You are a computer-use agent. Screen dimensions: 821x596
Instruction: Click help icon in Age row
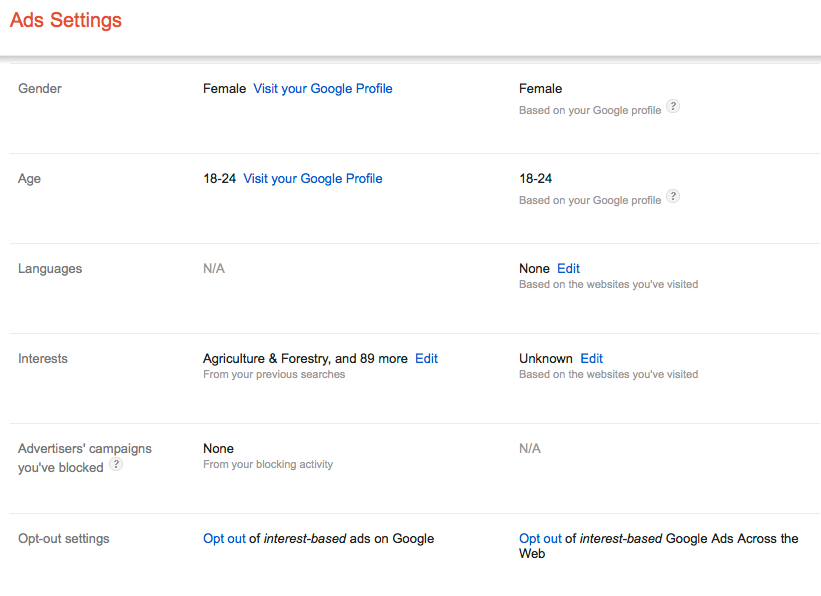tap(673, 197)
